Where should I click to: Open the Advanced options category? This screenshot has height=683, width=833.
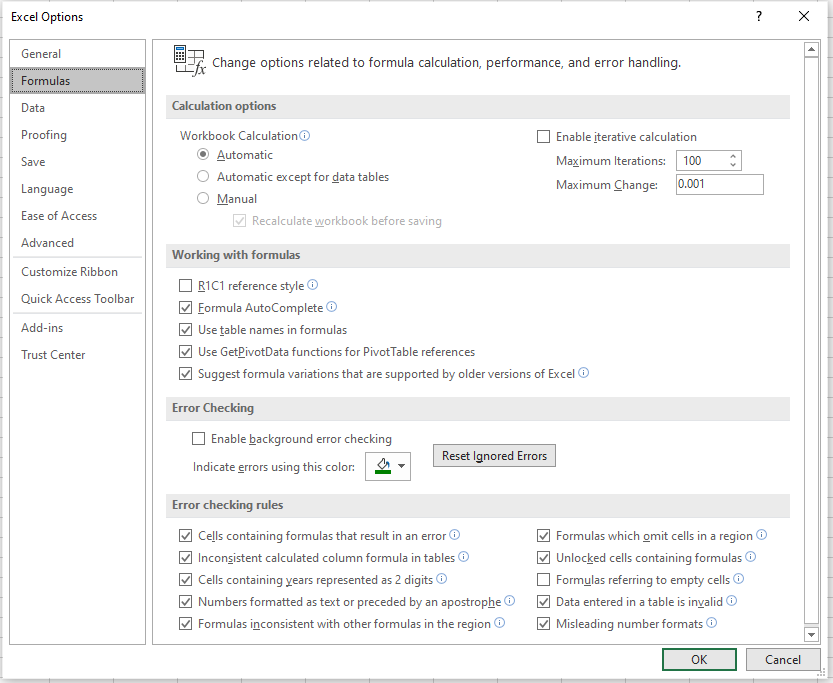[x=48, y=243]
